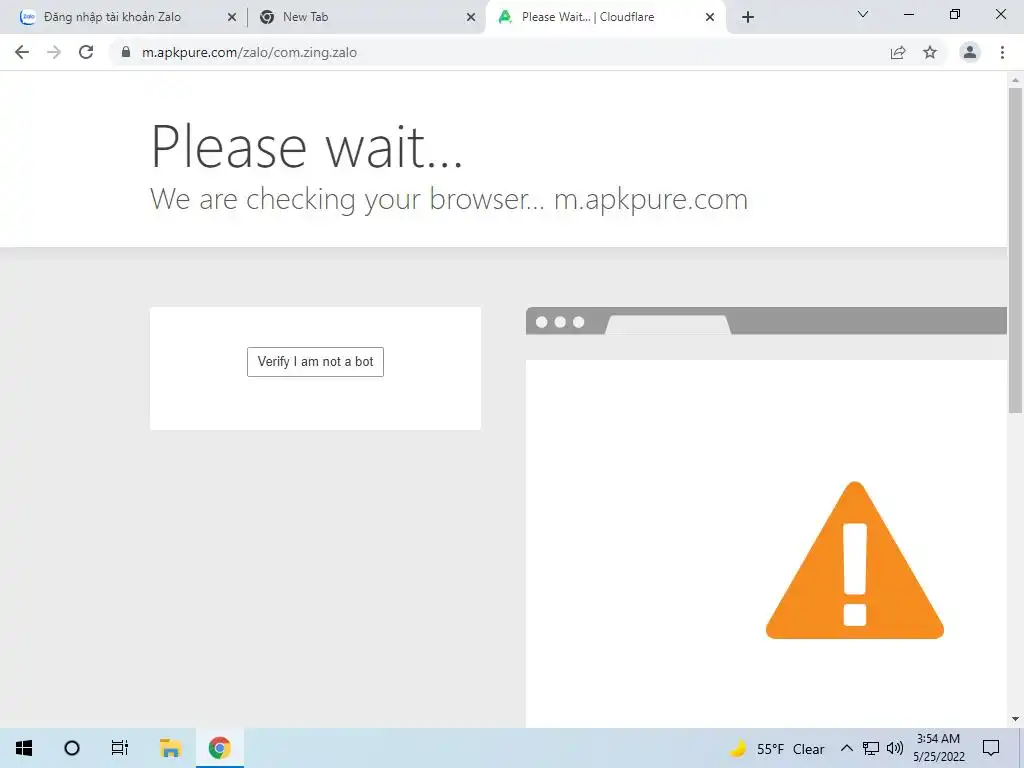Open the Windows Start menu
Viewport: 1024px width, 768px height.
[x=24, y=748]
